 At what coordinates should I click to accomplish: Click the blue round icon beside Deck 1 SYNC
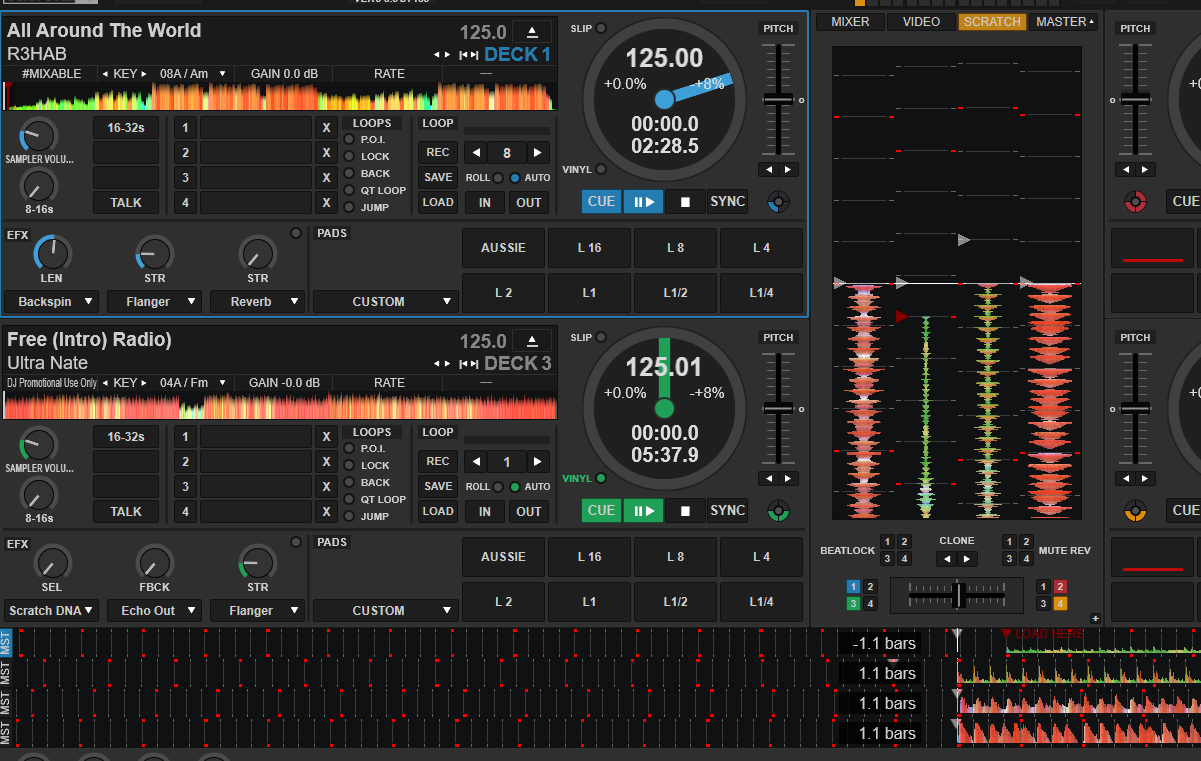(x=778, y=202)
